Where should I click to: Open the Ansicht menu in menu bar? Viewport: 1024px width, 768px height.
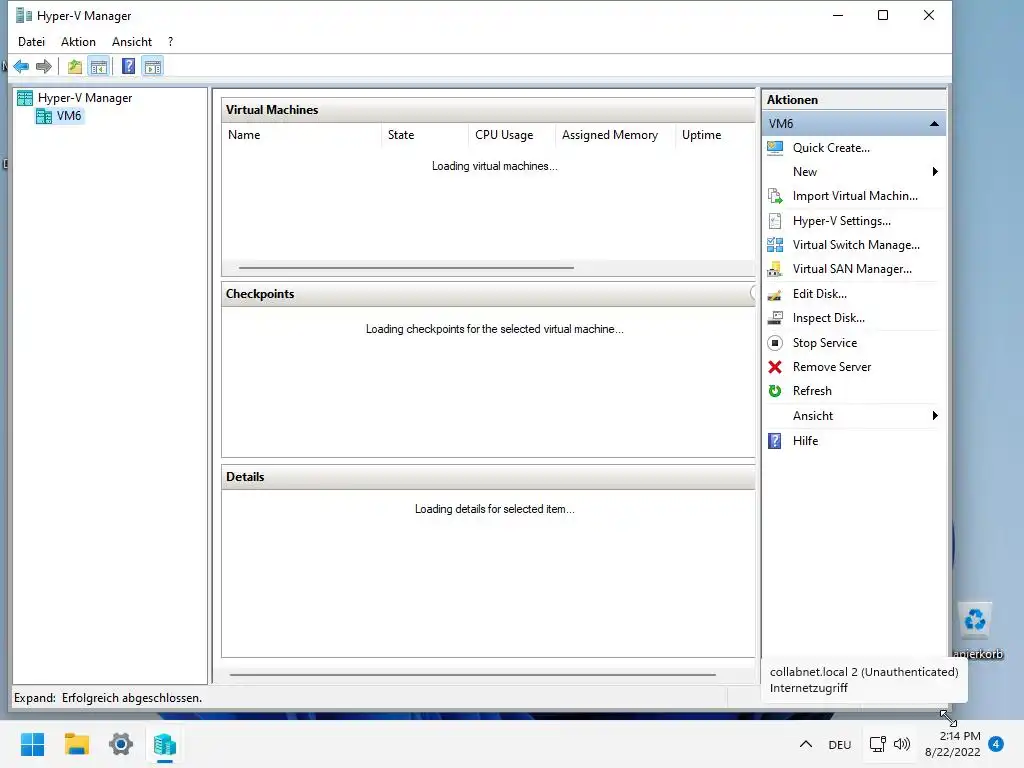(x=131, y=42)
